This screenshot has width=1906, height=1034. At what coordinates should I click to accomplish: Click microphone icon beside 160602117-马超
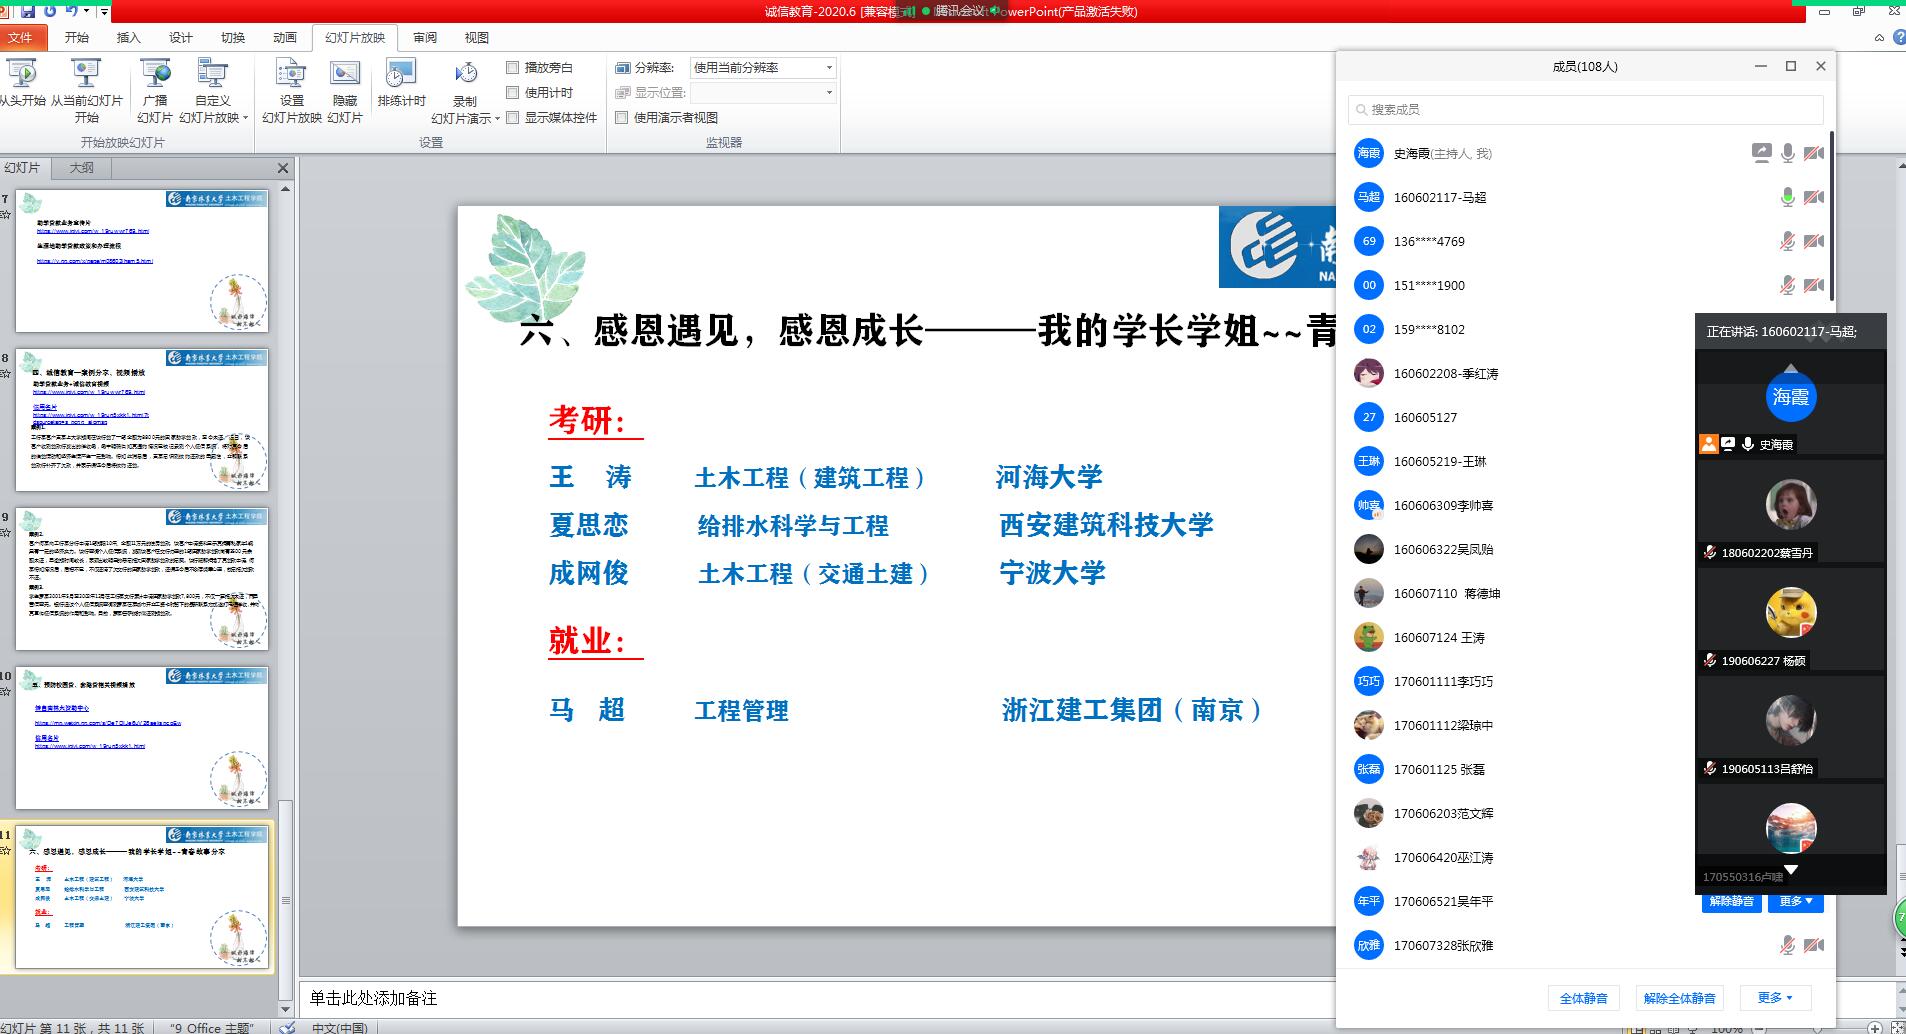pos(1787,198)
